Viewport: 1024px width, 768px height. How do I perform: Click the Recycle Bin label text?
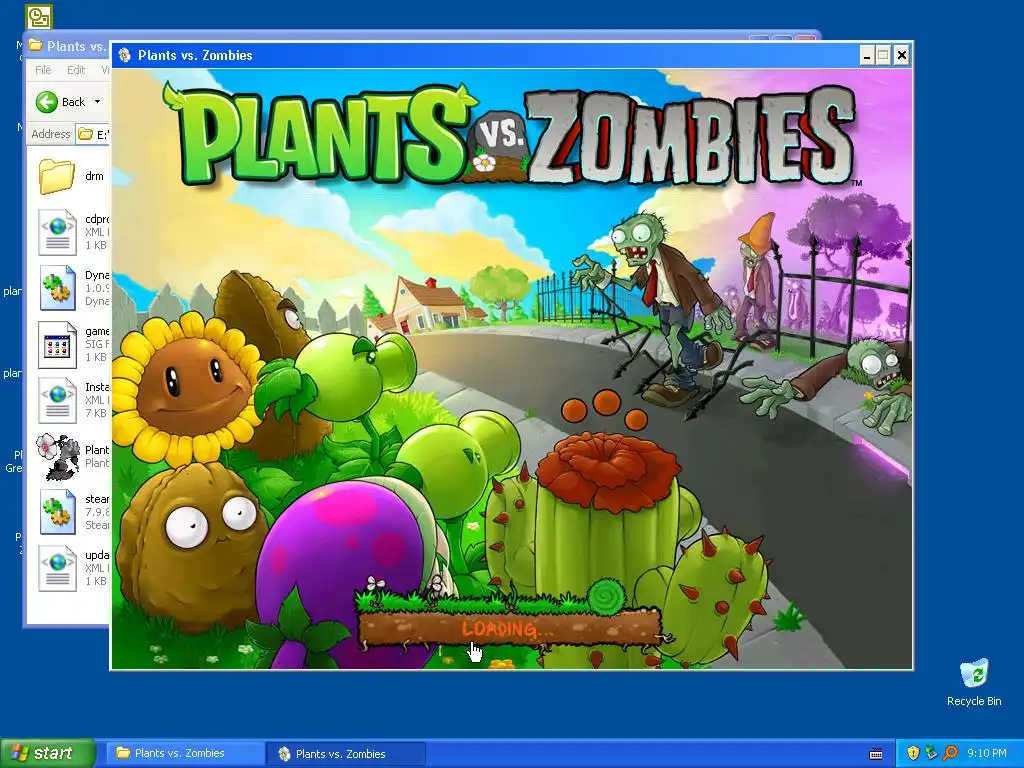click(974, 701)
